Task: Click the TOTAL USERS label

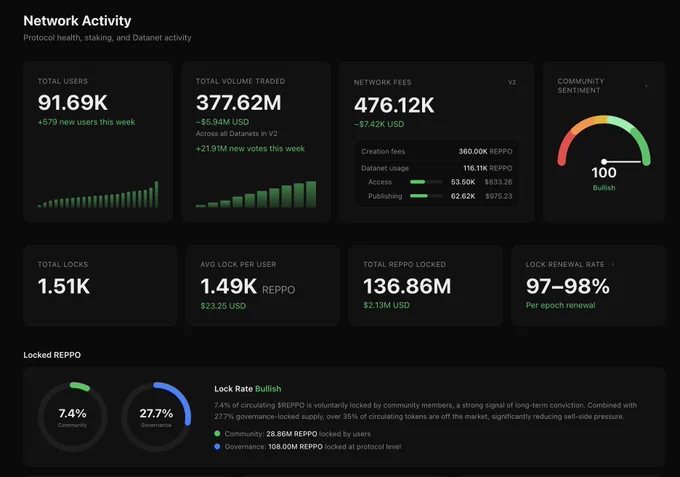Action: coord(63,81)
